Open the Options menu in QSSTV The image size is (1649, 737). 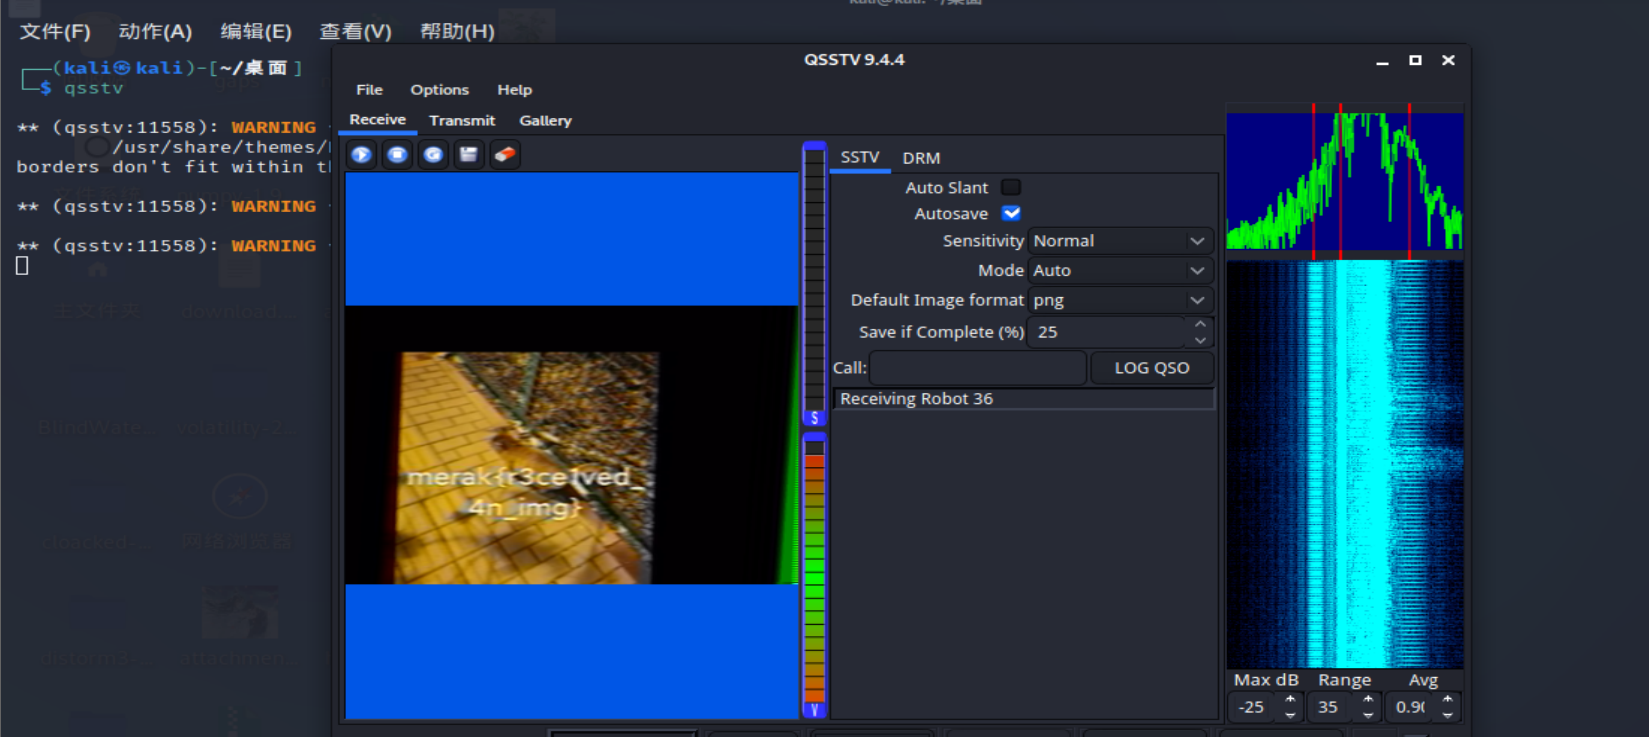[439, 90]
